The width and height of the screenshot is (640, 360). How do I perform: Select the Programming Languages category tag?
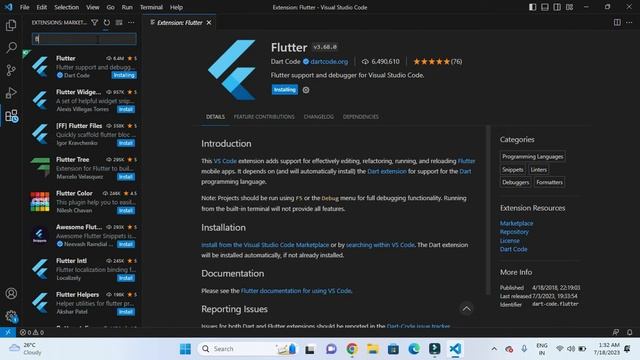click(x=533, y=156)
